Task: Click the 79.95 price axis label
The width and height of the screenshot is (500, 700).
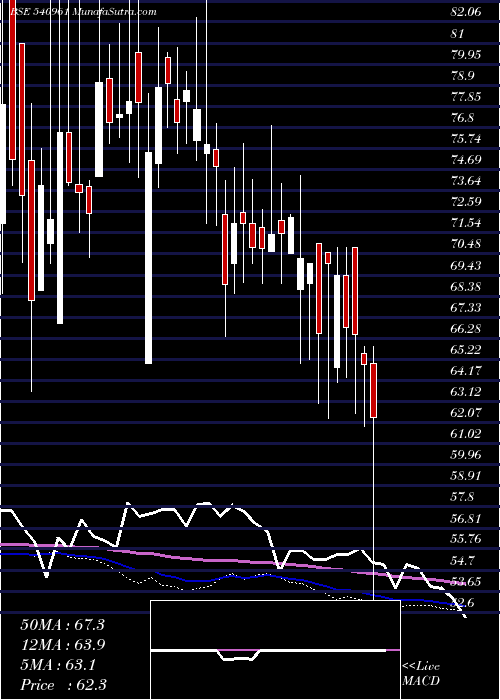Action: [466, 54]
